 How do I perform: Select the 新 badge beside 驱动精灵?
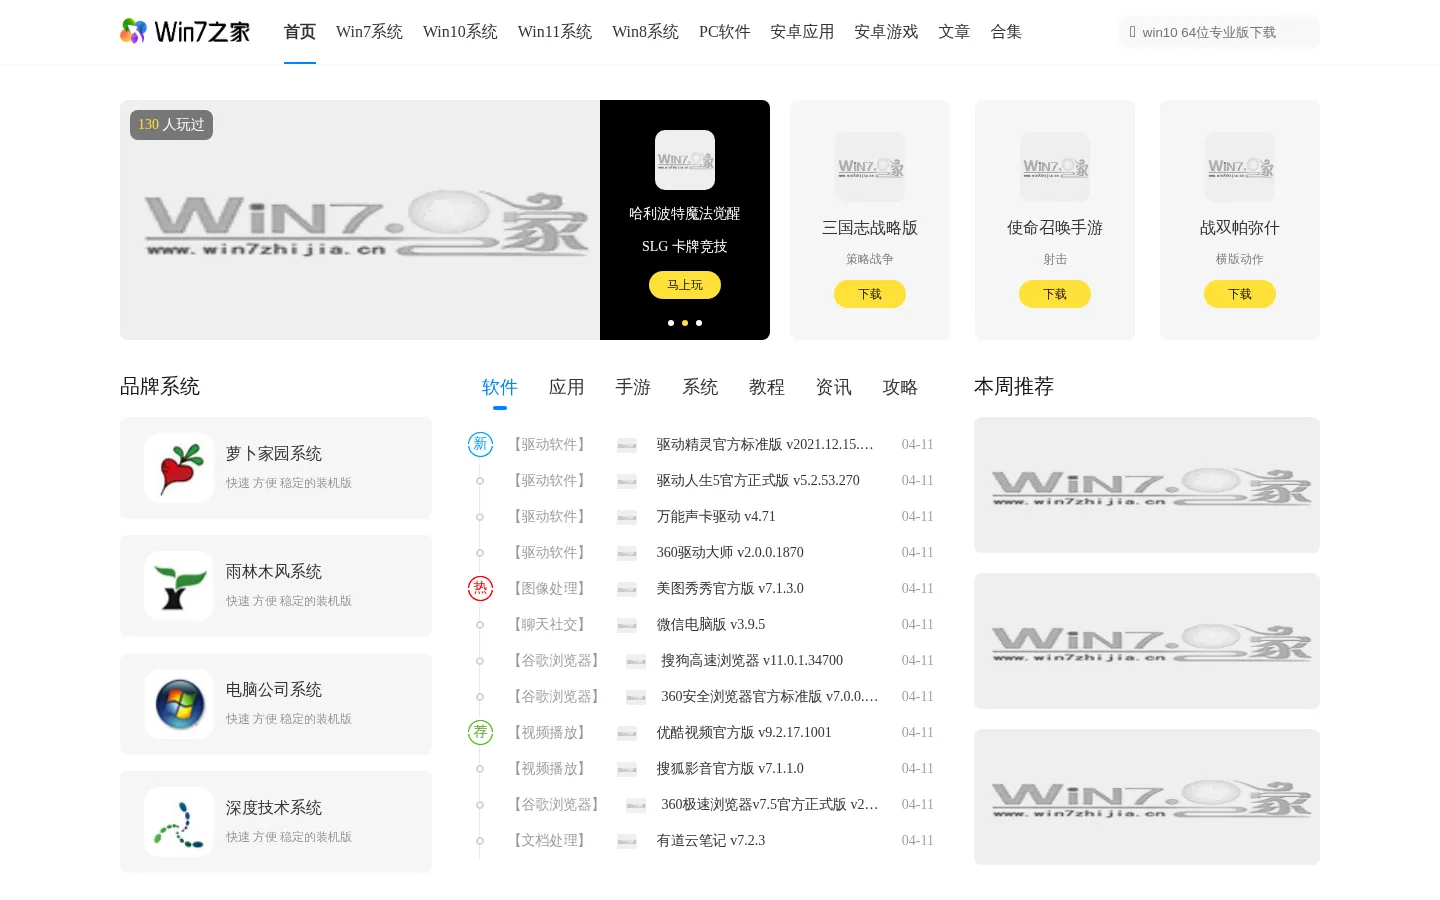click(480, 444)
